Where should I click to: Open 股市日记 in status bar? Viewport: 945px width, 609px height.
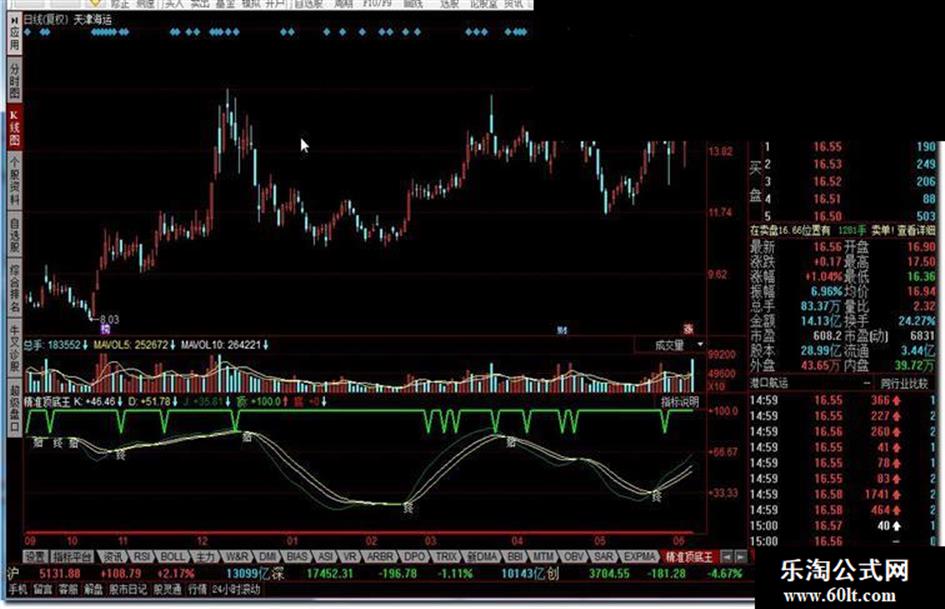pos(128,589)
